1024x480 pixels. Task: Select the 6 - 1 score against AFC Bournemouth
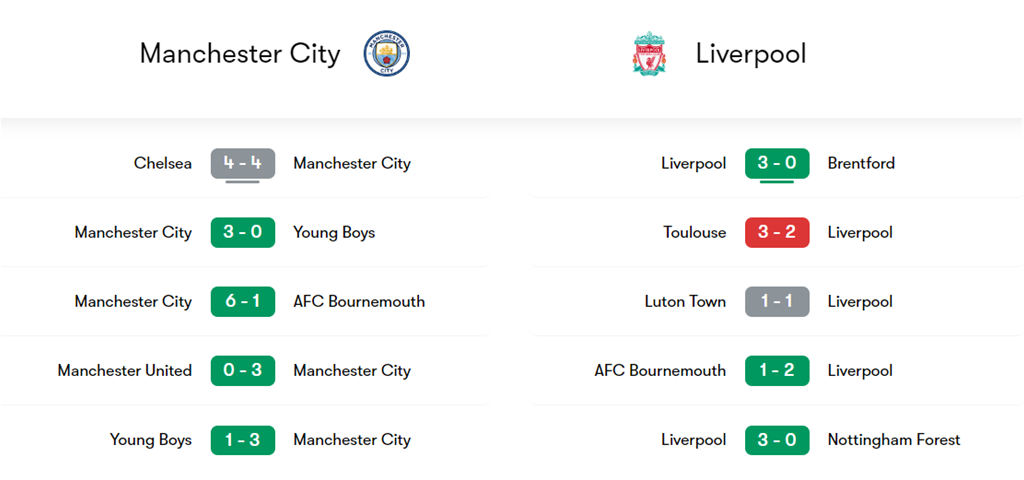[242, 301]
